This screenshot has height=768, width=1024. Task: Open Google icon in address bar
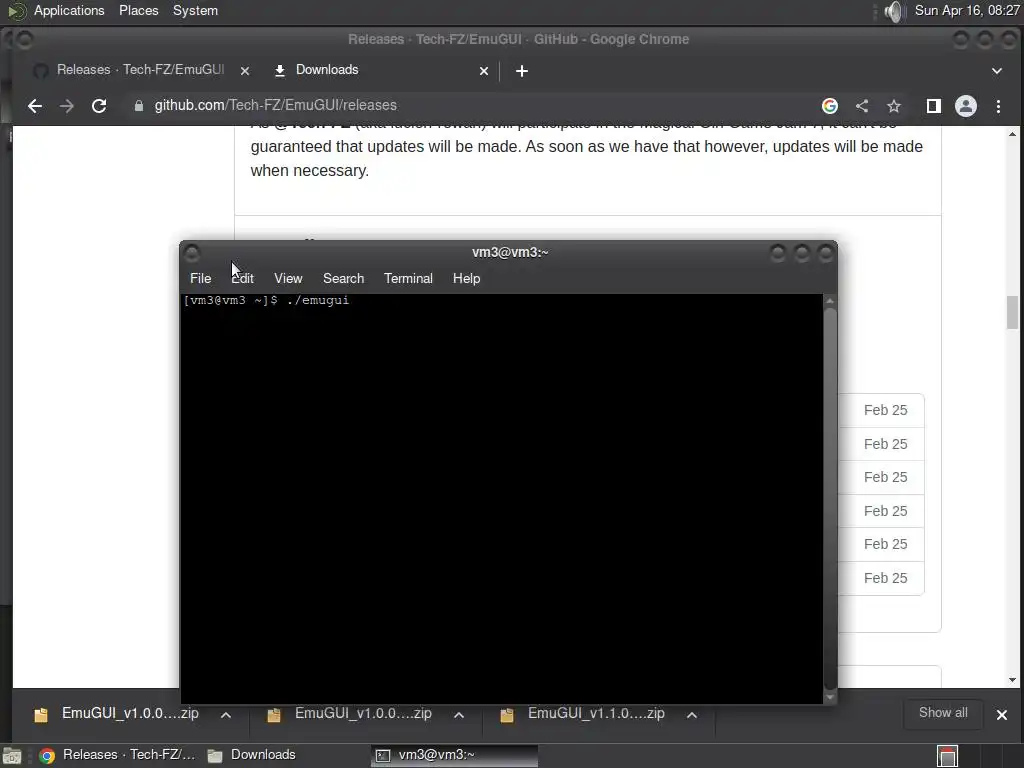pos(829,106)
